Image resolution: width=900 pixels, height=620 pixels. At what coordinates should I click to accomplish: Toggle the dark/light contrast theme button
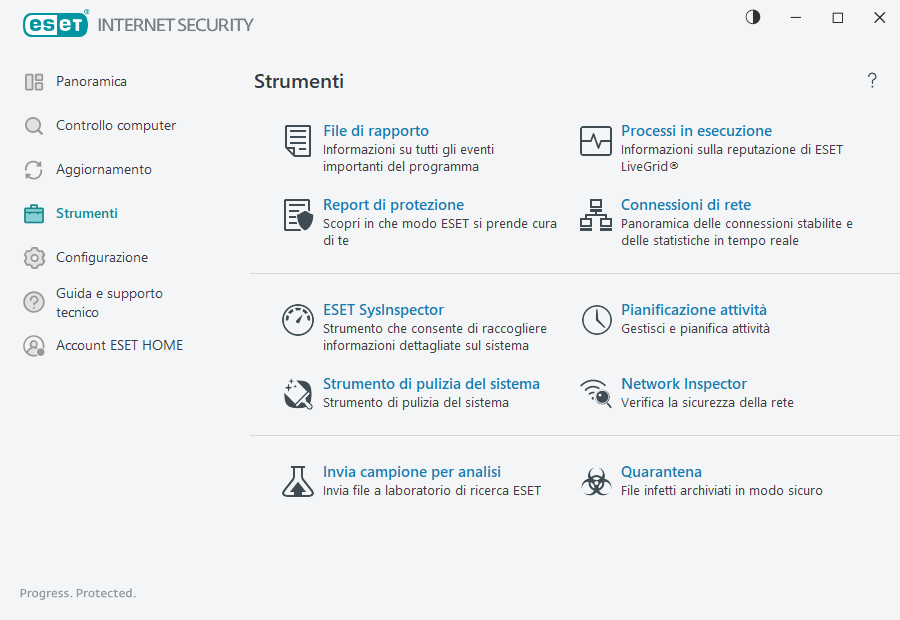pos(752,17)
